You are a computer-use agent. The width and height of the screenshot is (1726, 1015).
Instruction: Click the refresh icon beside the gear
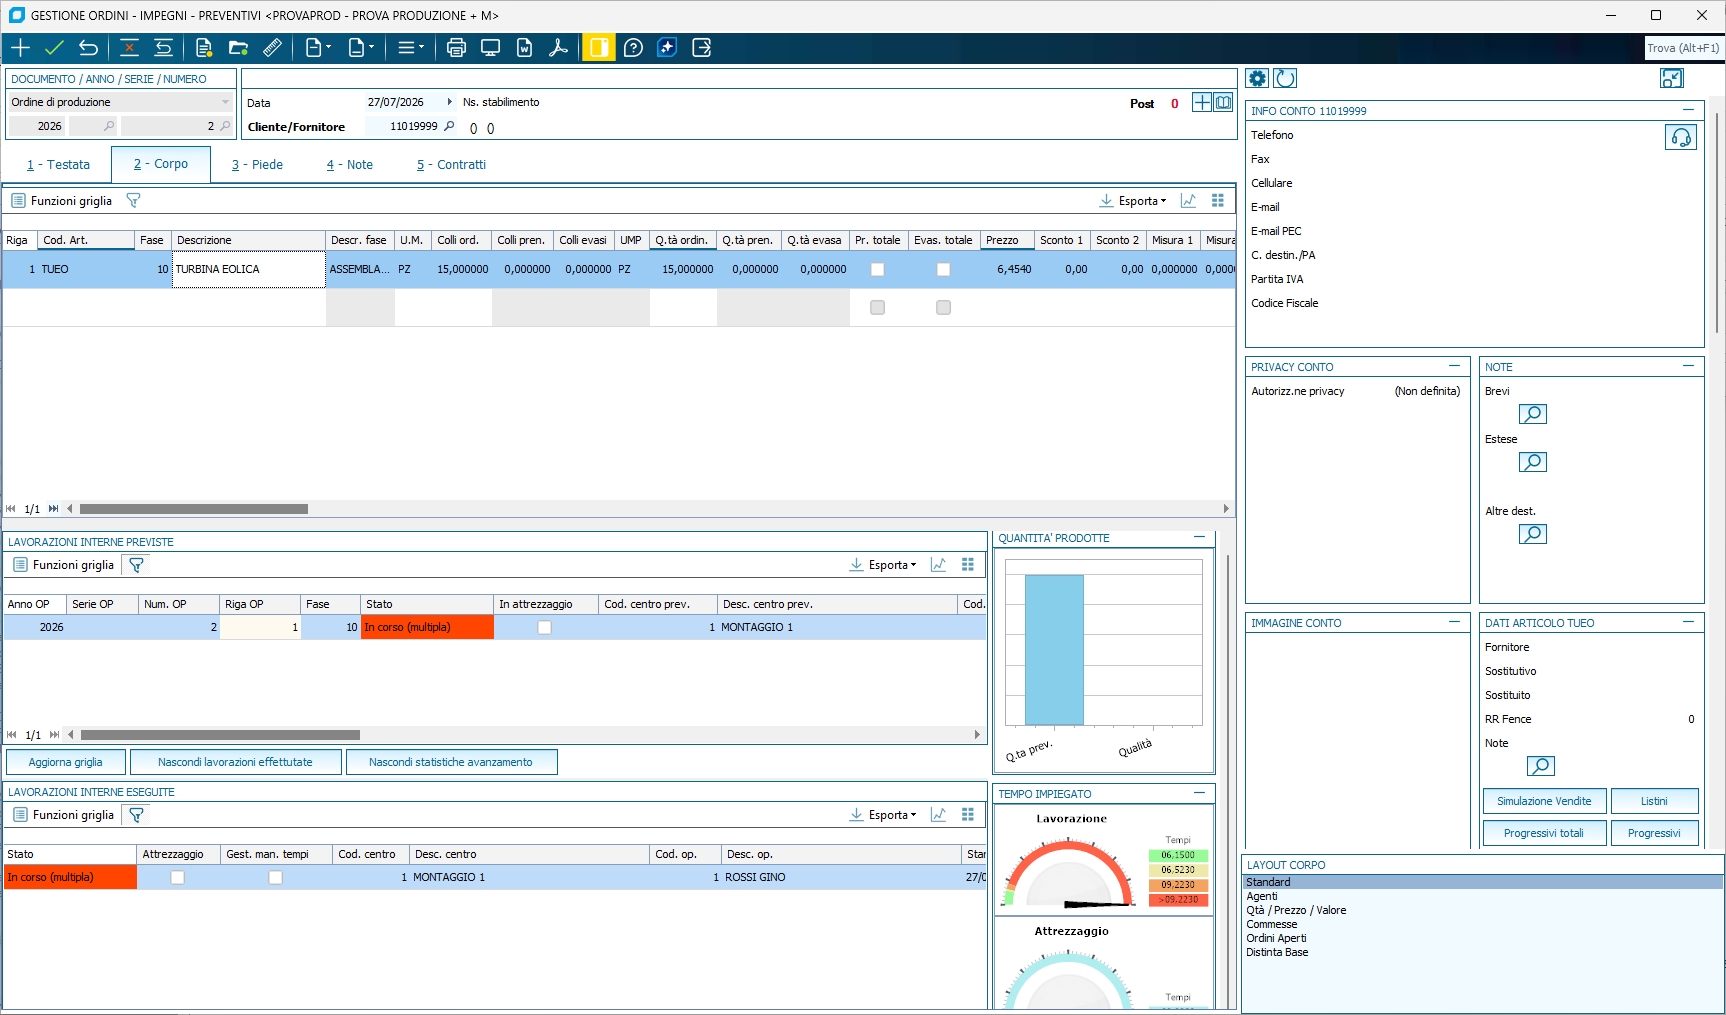pyautogui.click(x=1286, y=78)
